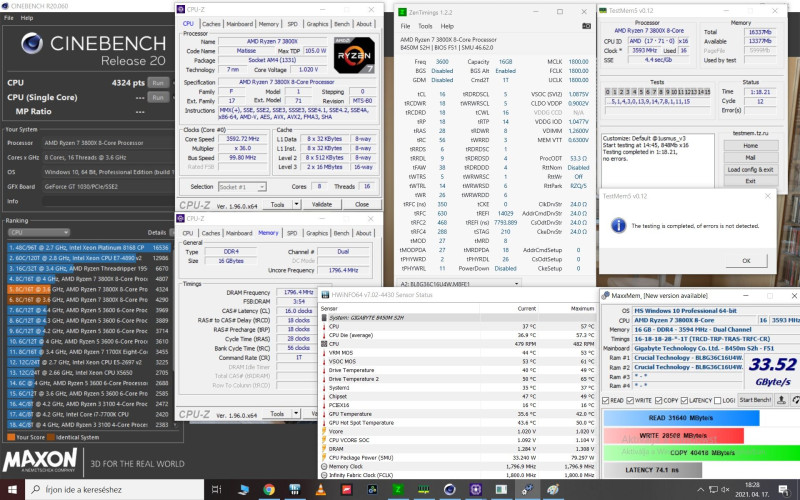Click the Cinebench logo sphere
The image size is (800, 500).
tap(32, 43)
